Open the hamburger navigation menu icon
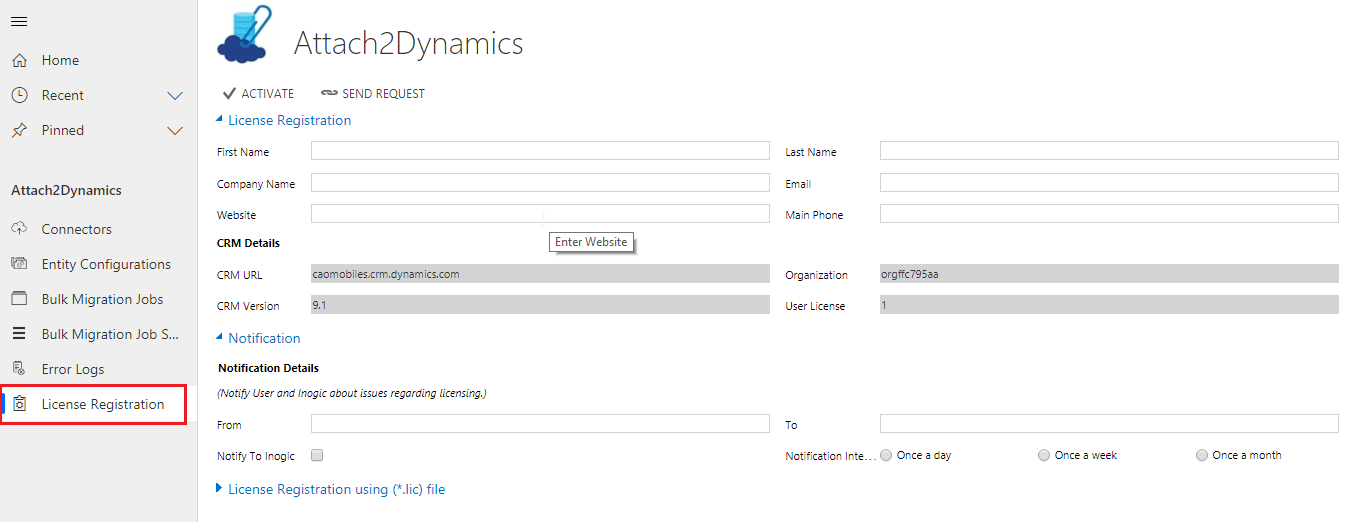Viewport: 1357px width, 522px height. click(x=19, y=22)
